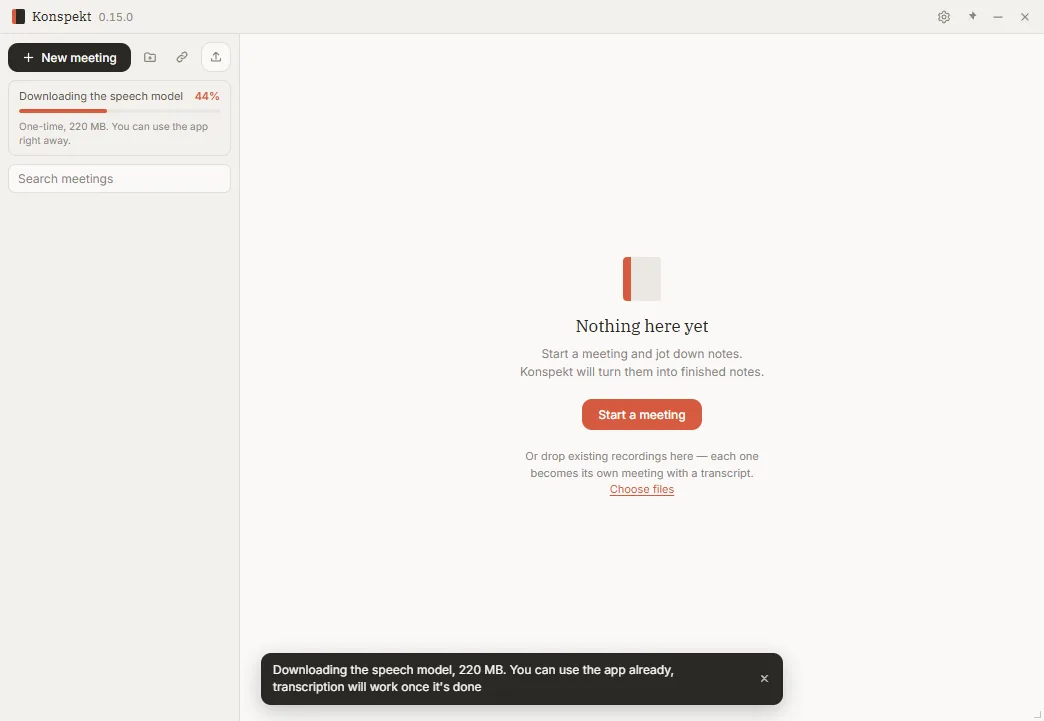Open settings via the gear icon
Screen dimensions: 1044x721
[x=943, y=17]
